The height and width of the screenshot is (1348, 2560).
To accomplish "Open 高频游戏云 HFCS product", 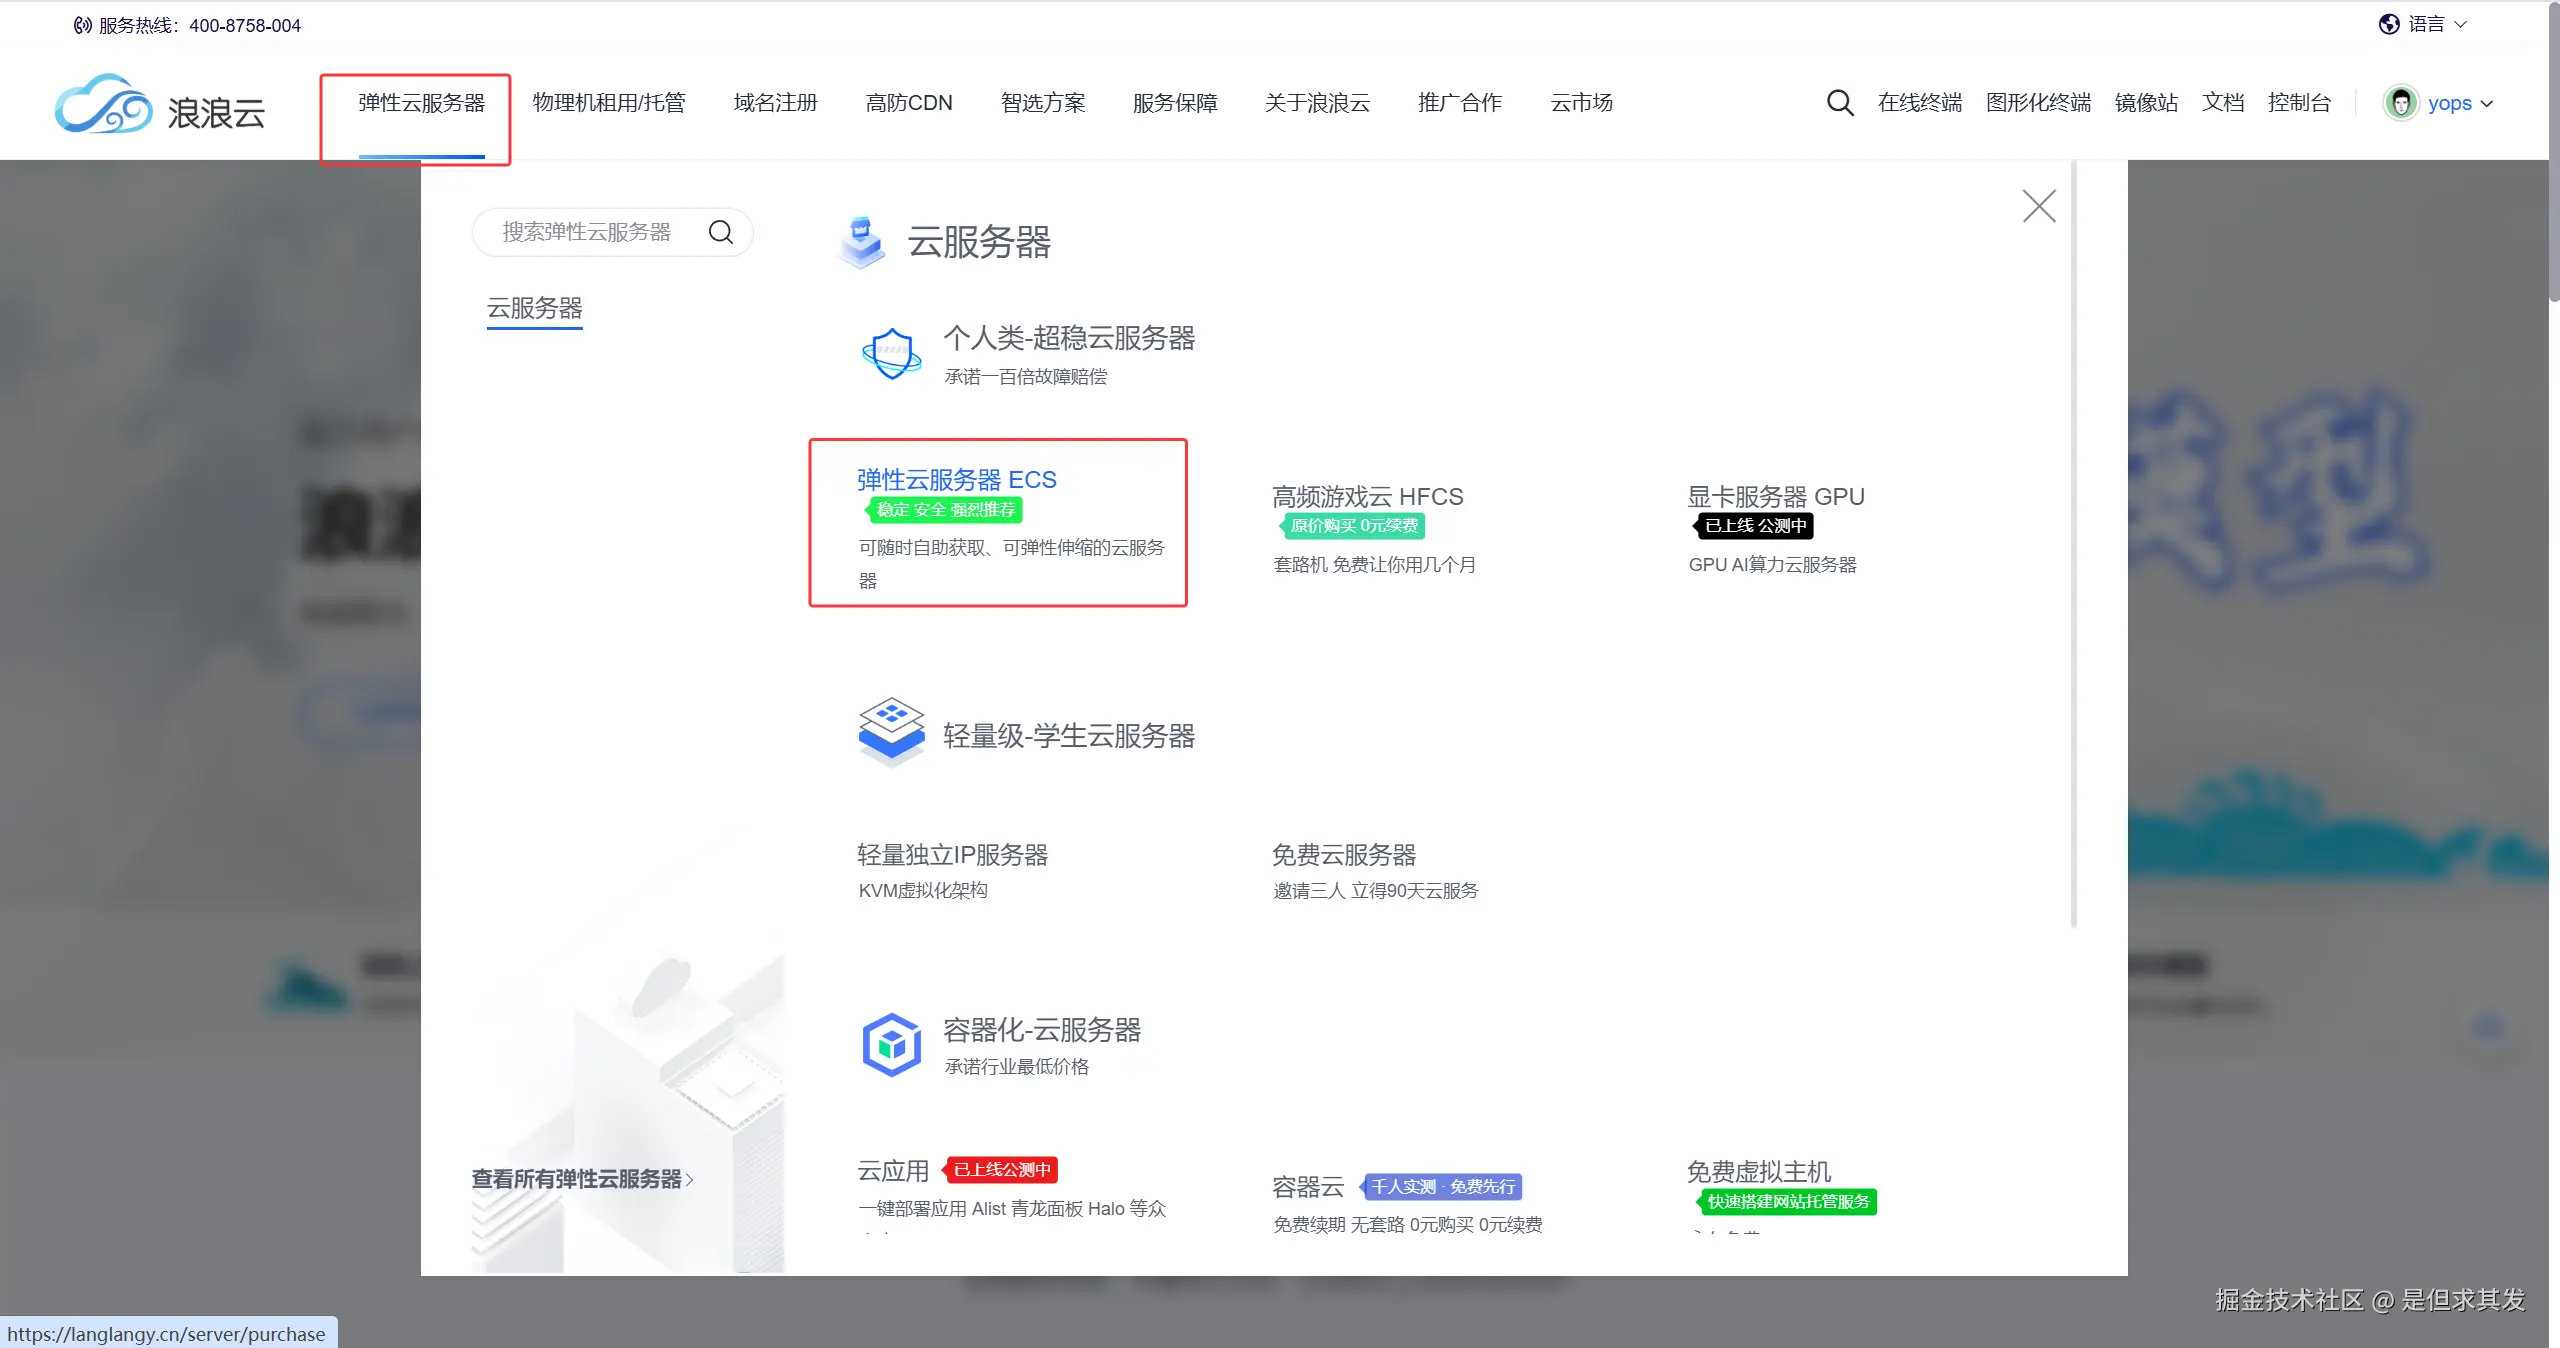I will 1367,497.
